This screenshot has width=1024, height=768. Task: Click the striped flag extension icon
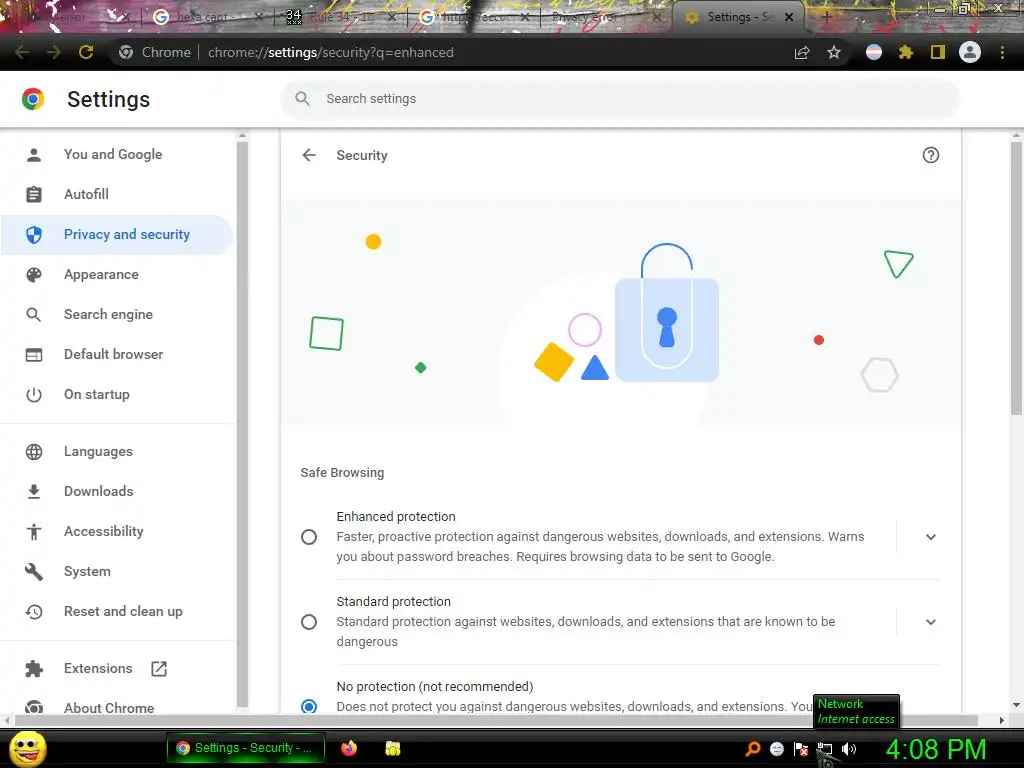coord(873,52)
